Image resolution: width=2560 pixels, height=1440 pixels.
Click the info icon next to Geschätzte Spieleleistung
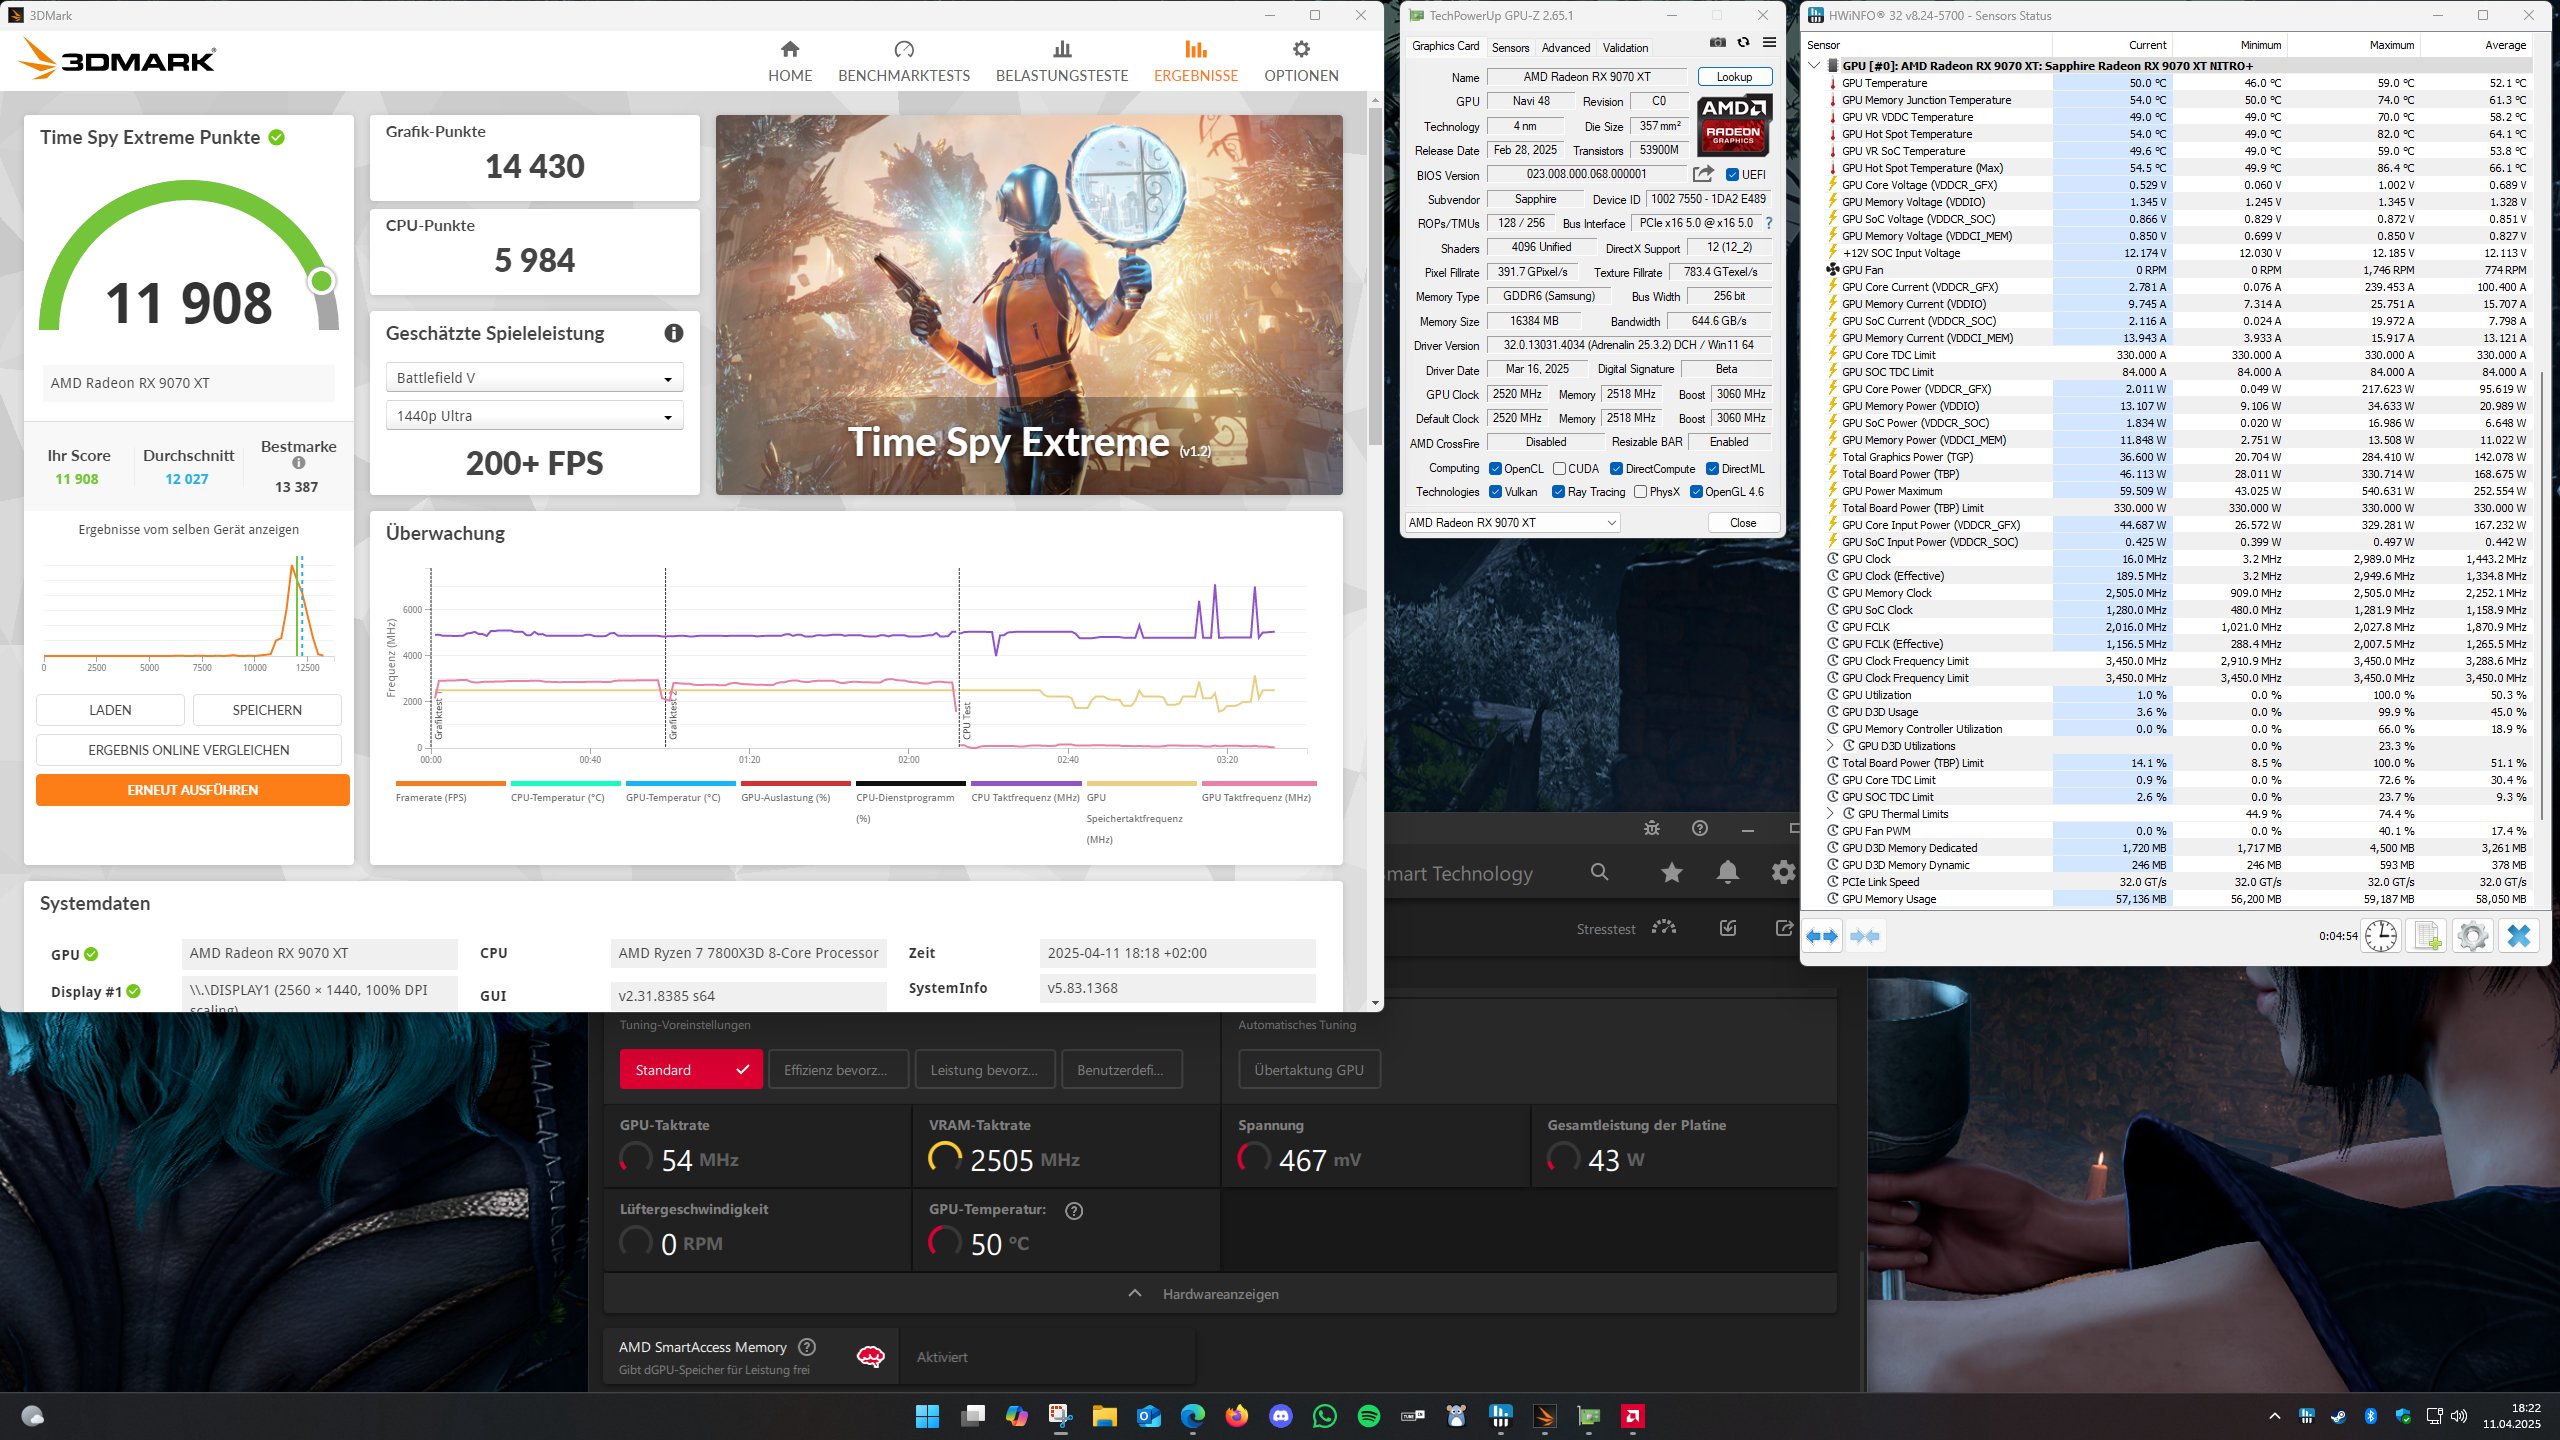(674, 333)
